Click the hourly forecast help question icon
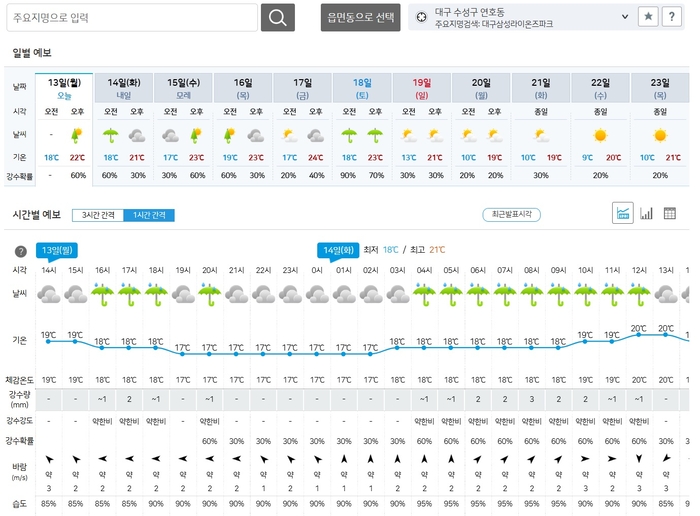The image size is (700, 516). (x=20, y=251)
